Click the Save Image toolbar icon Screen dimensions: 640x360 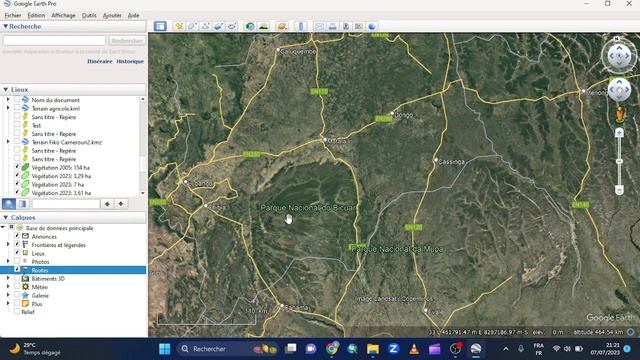(x=346, y=26)
